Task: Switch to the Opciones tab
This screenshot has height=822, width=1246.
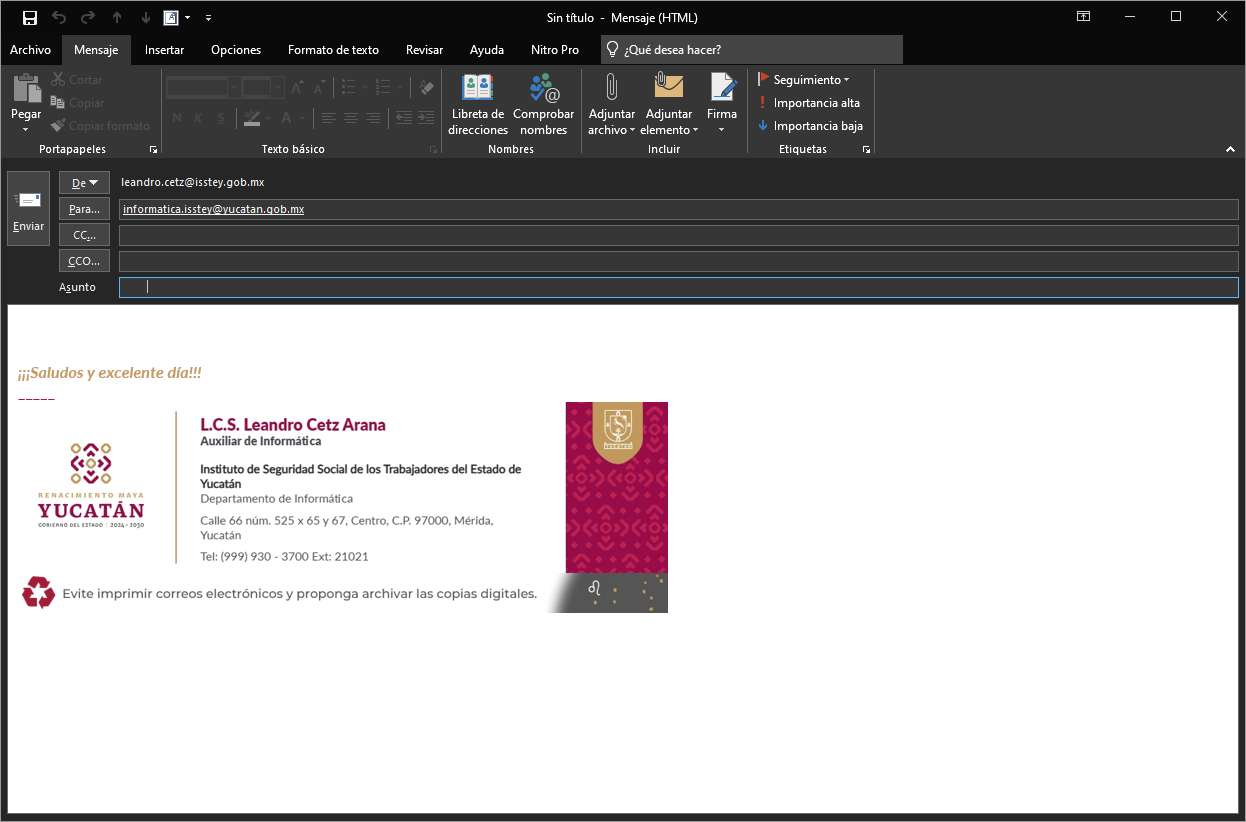Action: [x=236, y=50]
